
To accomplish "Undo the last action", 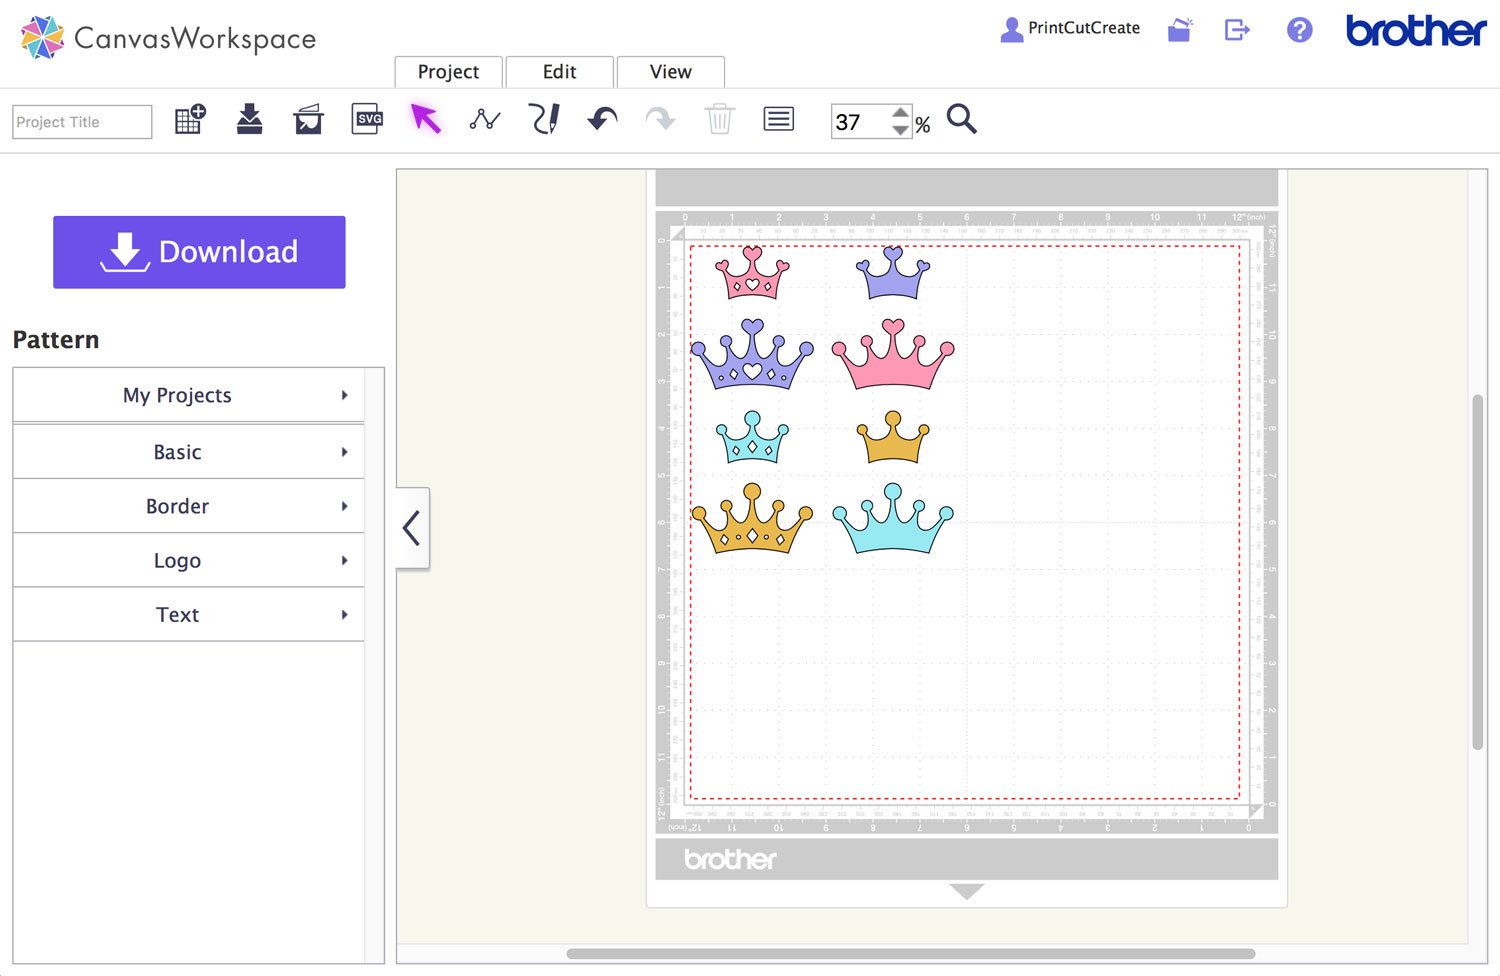I will tap(601, 119).
